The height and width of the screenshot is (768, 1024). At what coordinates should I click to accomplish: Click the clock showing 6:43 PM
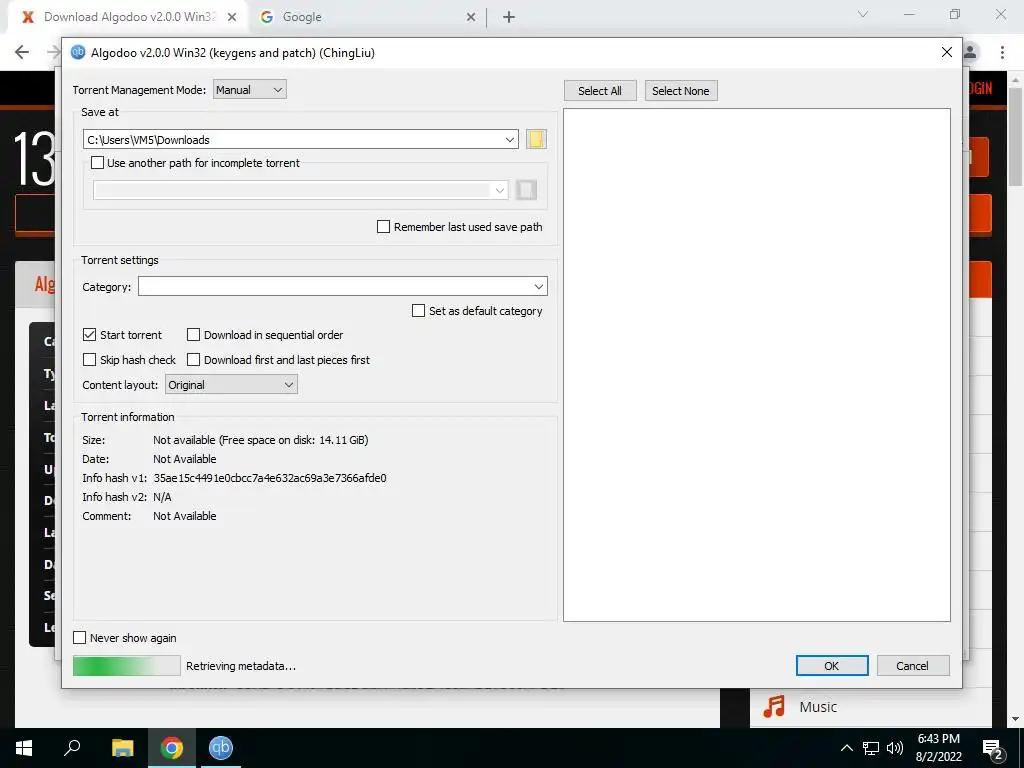click(938, 739)
